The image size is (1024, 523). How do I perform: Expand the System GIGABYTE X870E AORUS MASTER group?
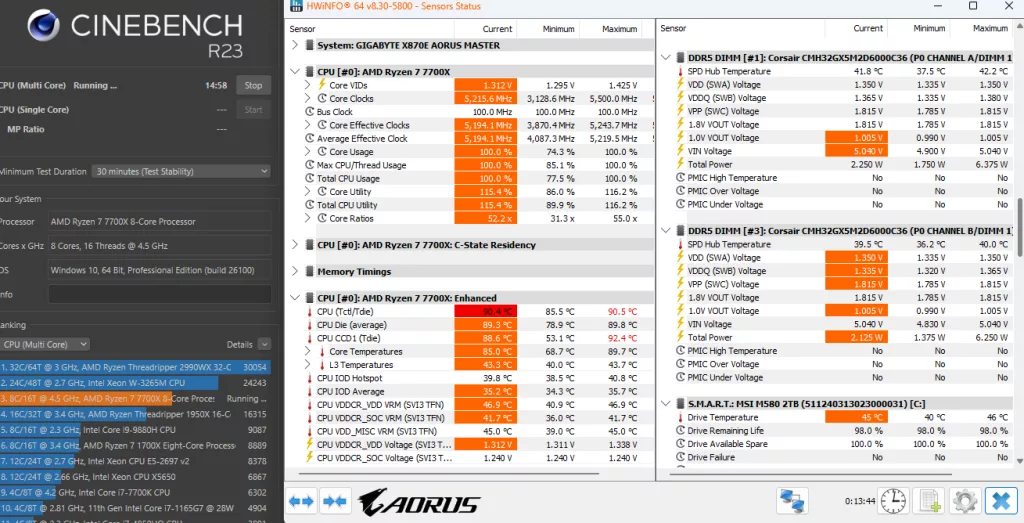[x=295, y=45]
